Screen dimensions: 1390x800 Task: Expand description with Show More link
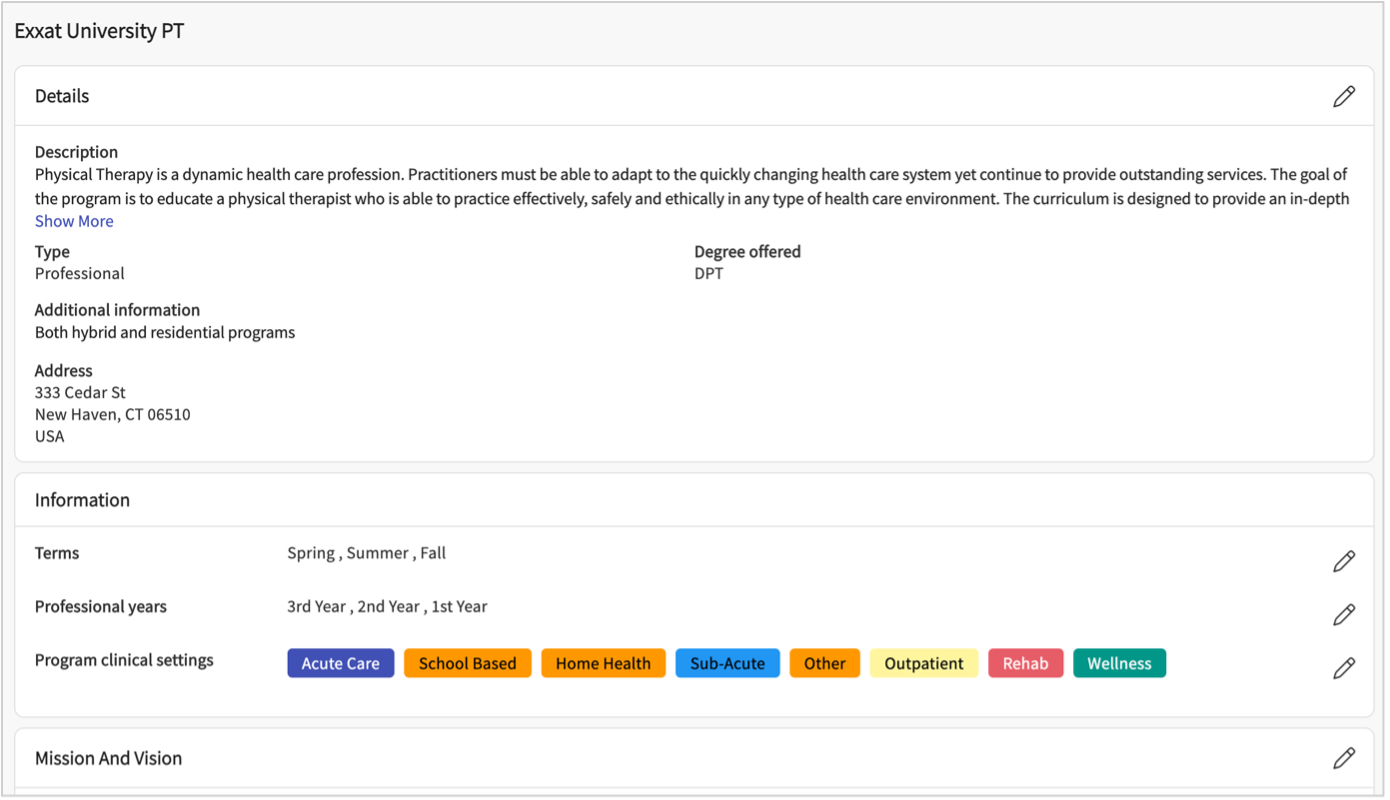pos(74,221)
